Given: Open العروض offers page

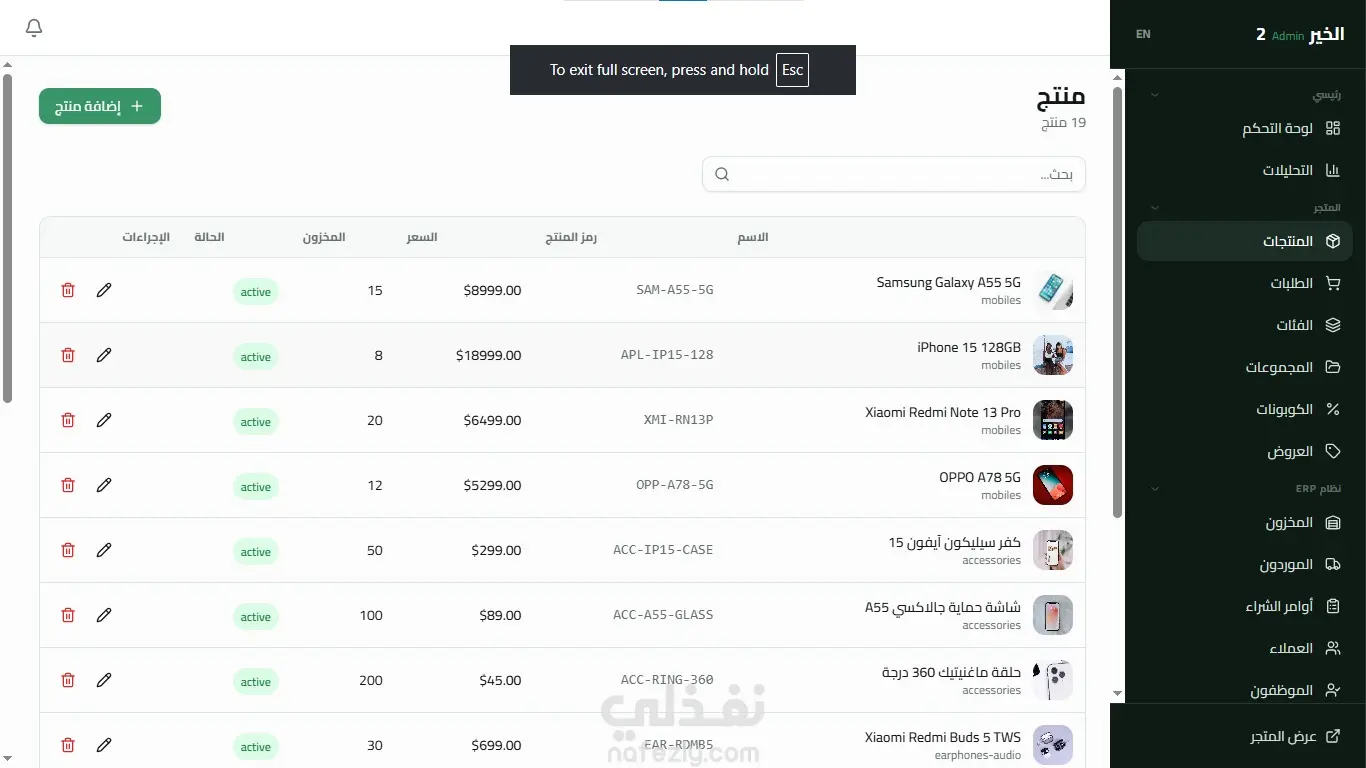Looking at the screenshot, I should click(x=1245, y=451).
